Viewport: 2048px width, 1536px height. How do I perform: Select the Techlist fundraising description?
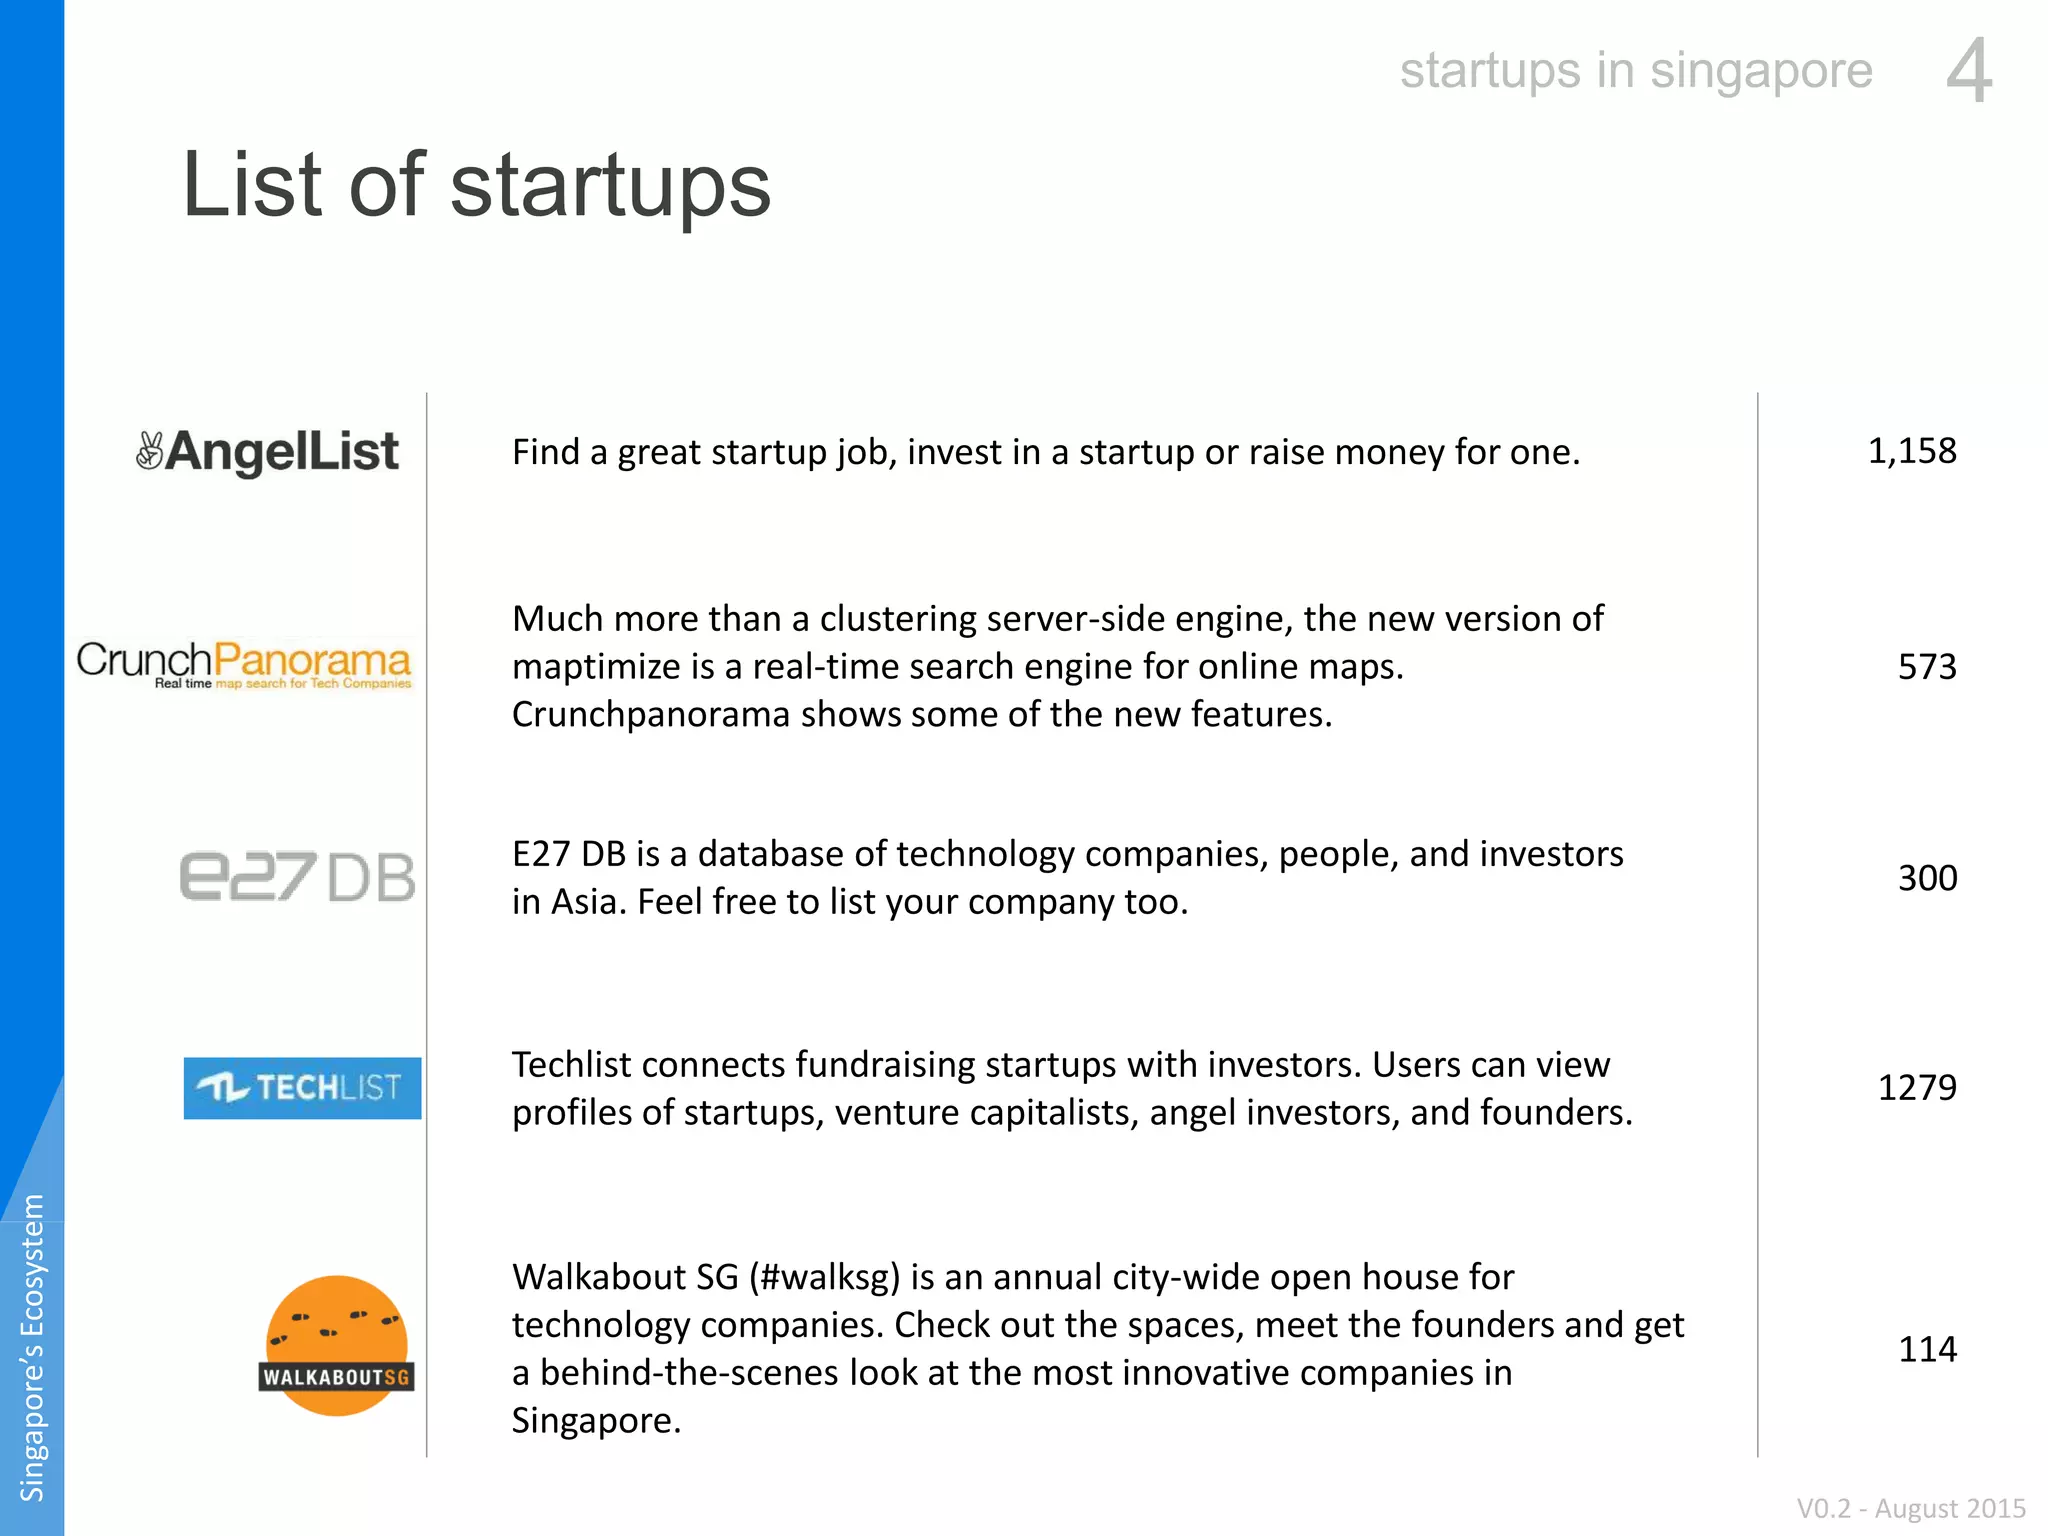[1072, 1089]
